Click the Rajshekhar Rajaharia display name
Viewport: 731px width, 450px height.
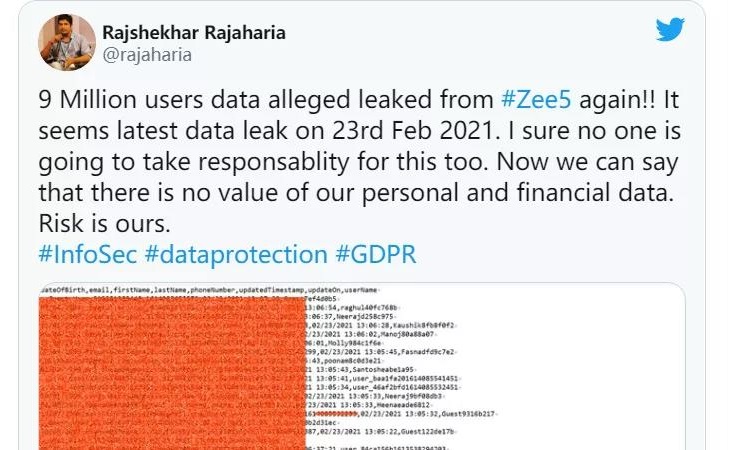(193, 31)
